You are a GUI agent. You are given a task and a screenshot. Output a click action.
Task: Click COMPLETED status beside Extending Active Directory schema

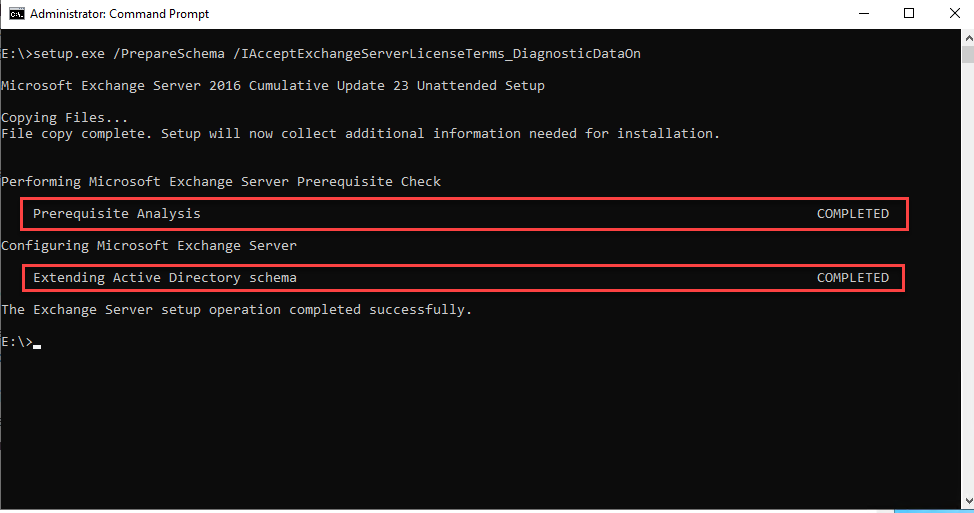coord(853,278)
